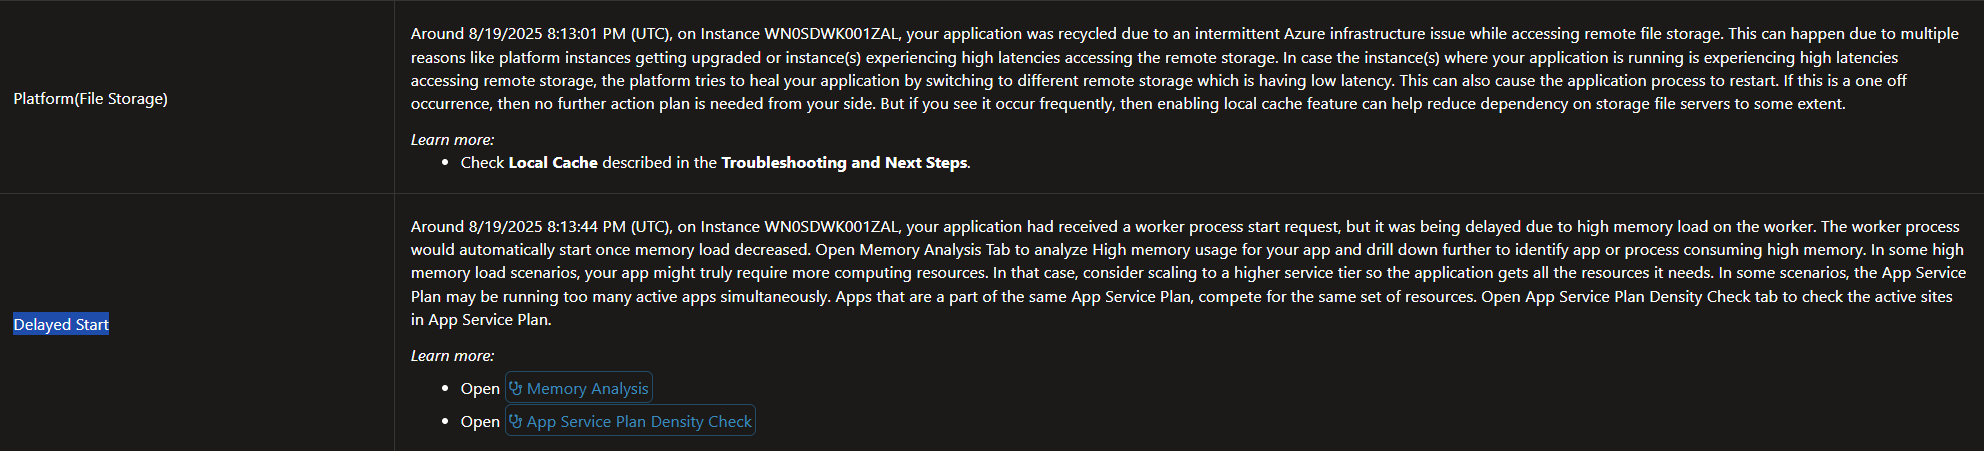Viewport: 1984px width, 451px height.
Task: Click the word Open before Memory Analysis
Action: (480, 388)
